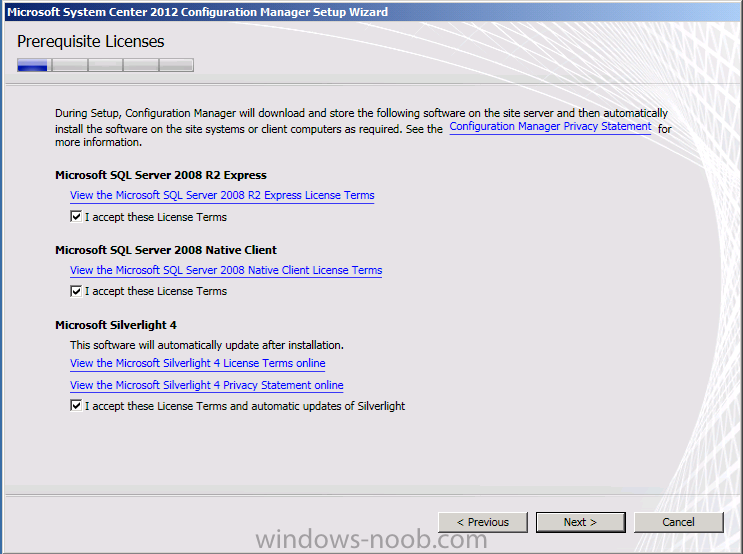Viewport: 743px width, 554px height.
Task: Click 'This software will automatically update after installation.' text
Action: [x=207, y=345]
